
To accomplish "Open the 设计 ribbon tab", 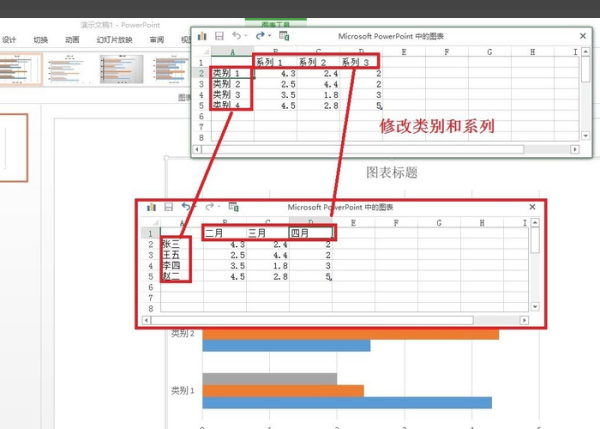I will point(9,40).
